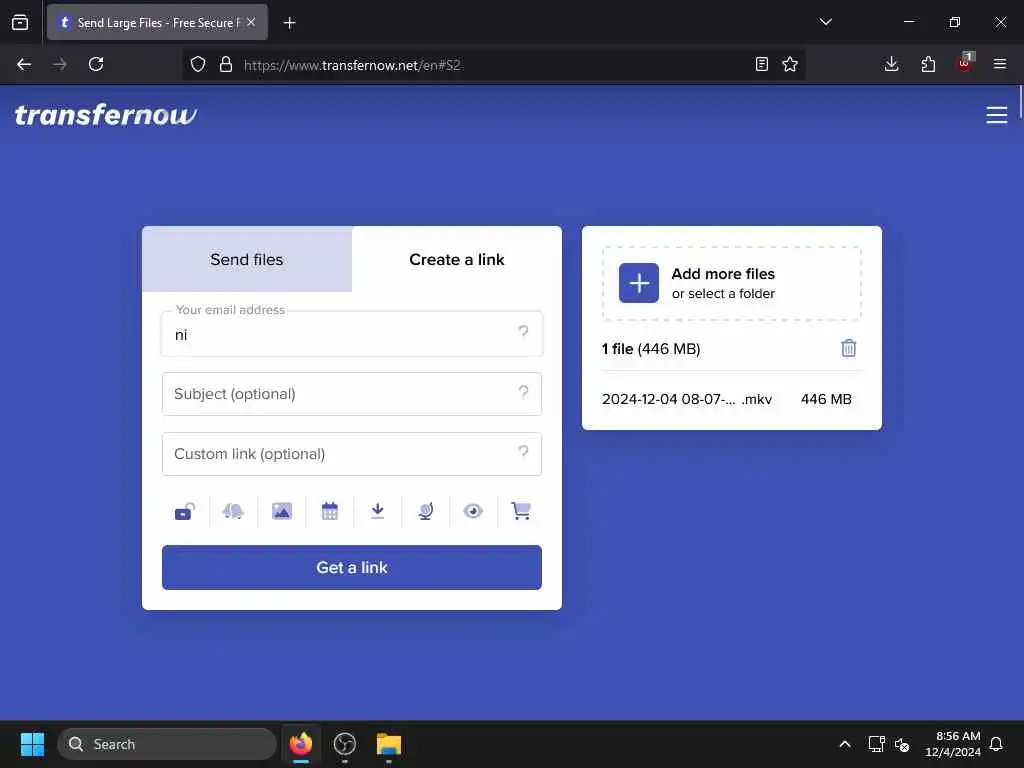Click or select a folder link

point(723,294)
